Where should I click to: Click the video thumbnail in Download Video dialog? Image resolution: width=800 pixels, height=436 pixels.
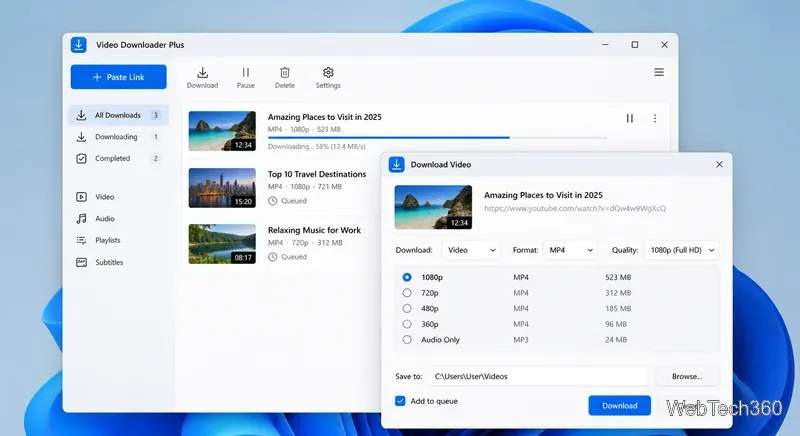433,207
